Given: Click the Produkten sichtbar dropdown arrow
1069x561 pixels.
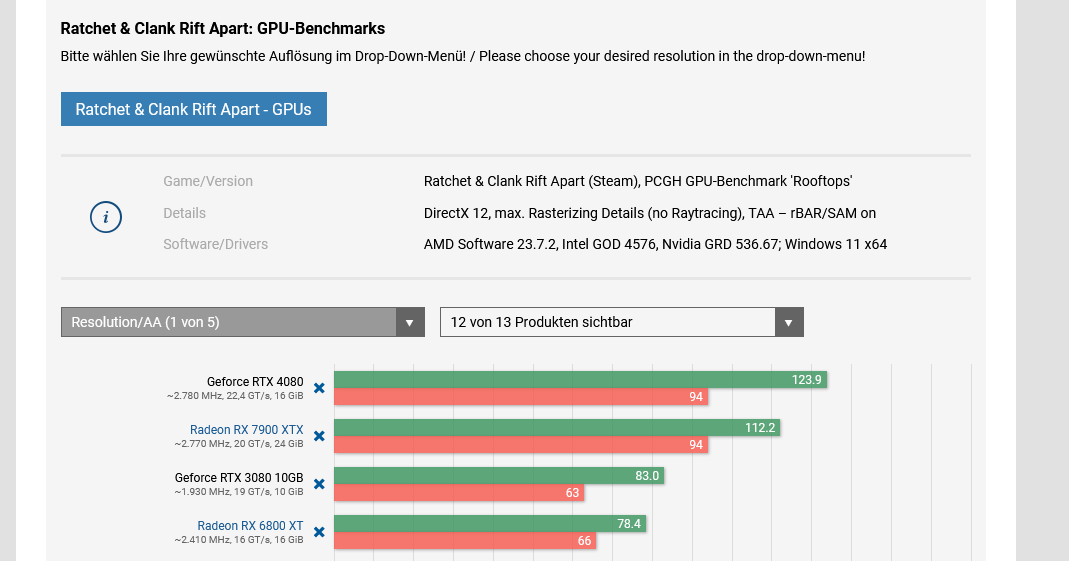Looking at the screenshot, I should 789,322.
